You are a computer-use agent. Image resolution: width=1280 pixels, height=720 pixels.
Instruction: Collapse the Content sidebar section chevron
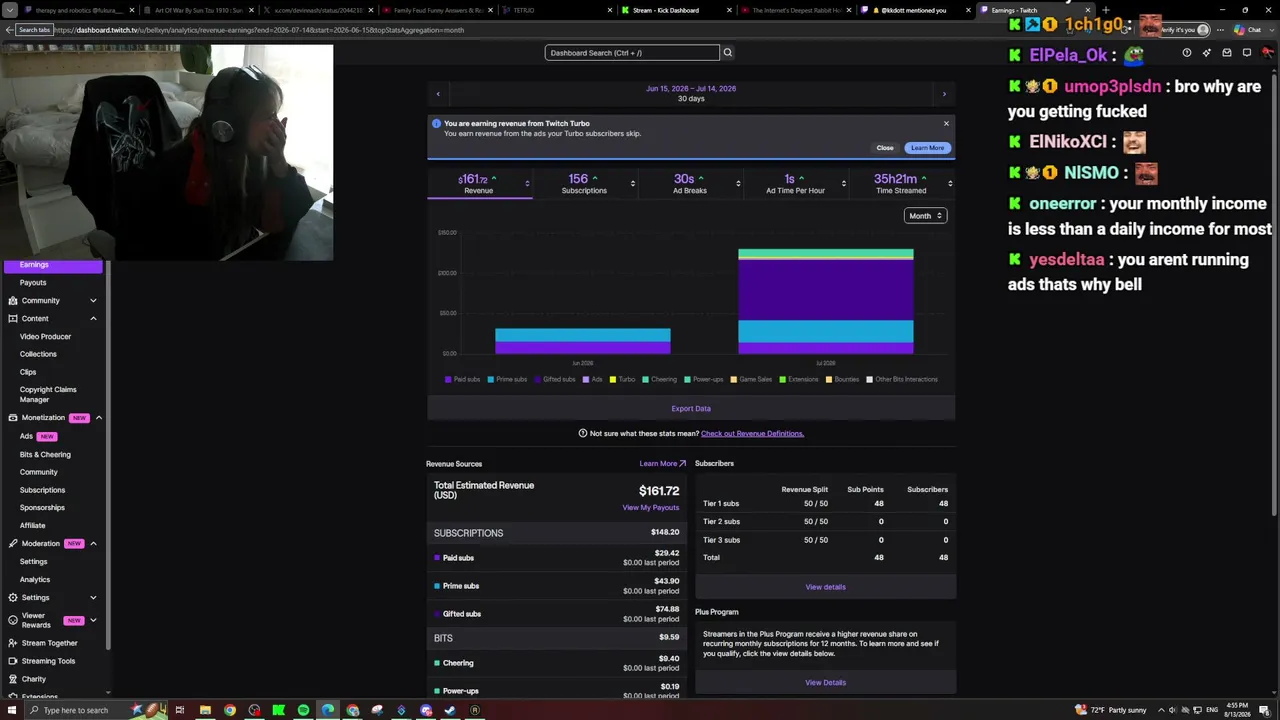click(x=93, y=318)
